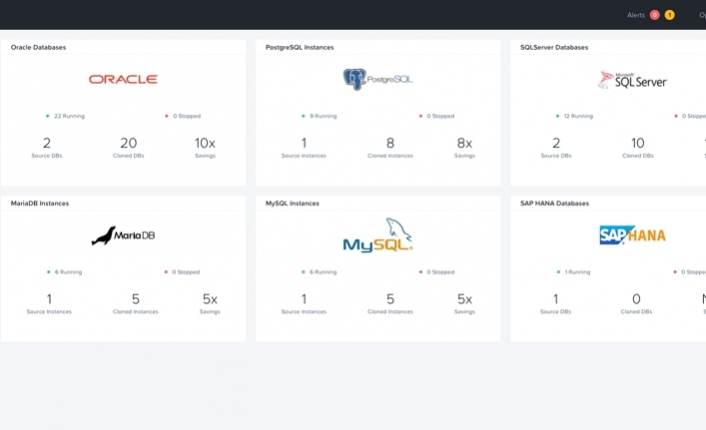The height and width of the screenshot is (430, 706).
Task: Click the SAP HANA logo
Action: 632,235
